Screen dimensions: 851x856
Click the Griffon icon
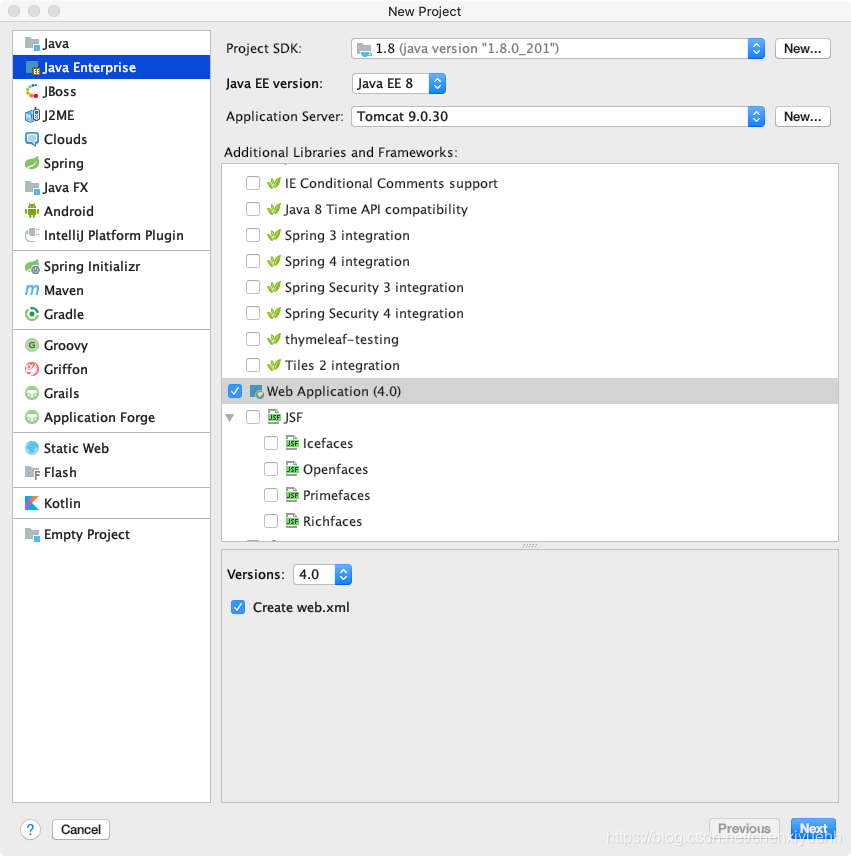tap(32, 370)
